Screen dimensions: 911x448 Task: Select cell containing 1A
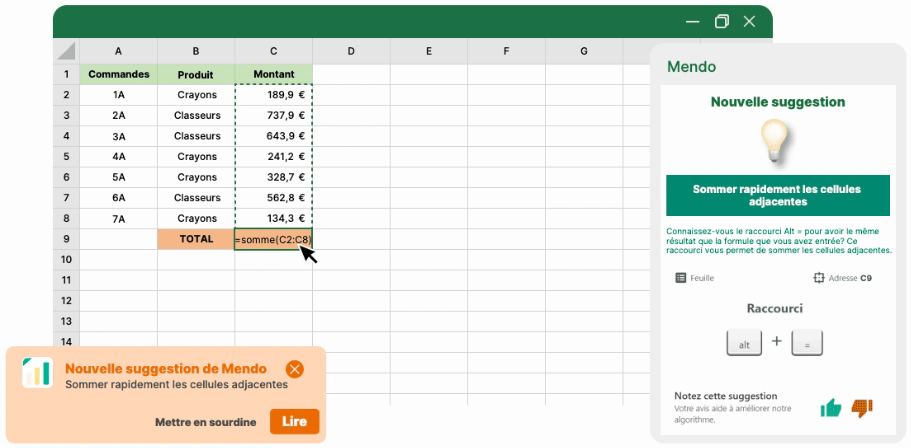tap(119, 95)
